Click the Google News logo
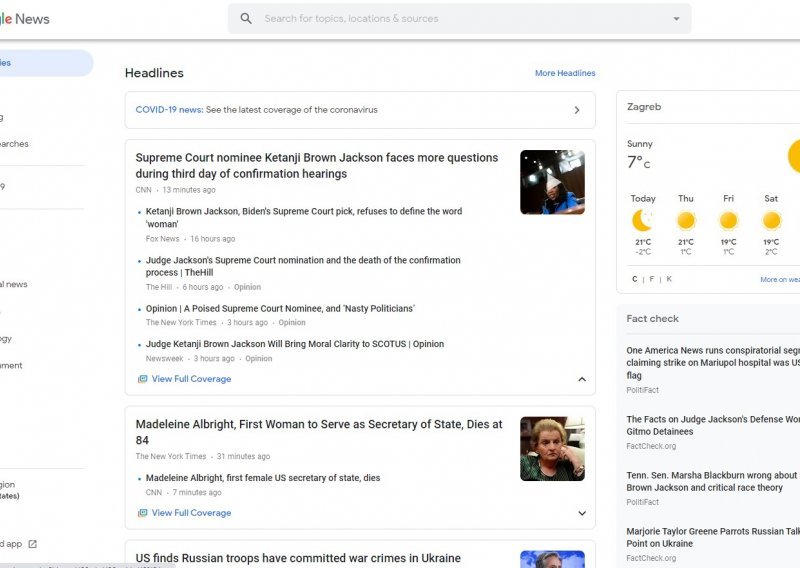This screenshot has height=568, width=800. click(24, 19)
